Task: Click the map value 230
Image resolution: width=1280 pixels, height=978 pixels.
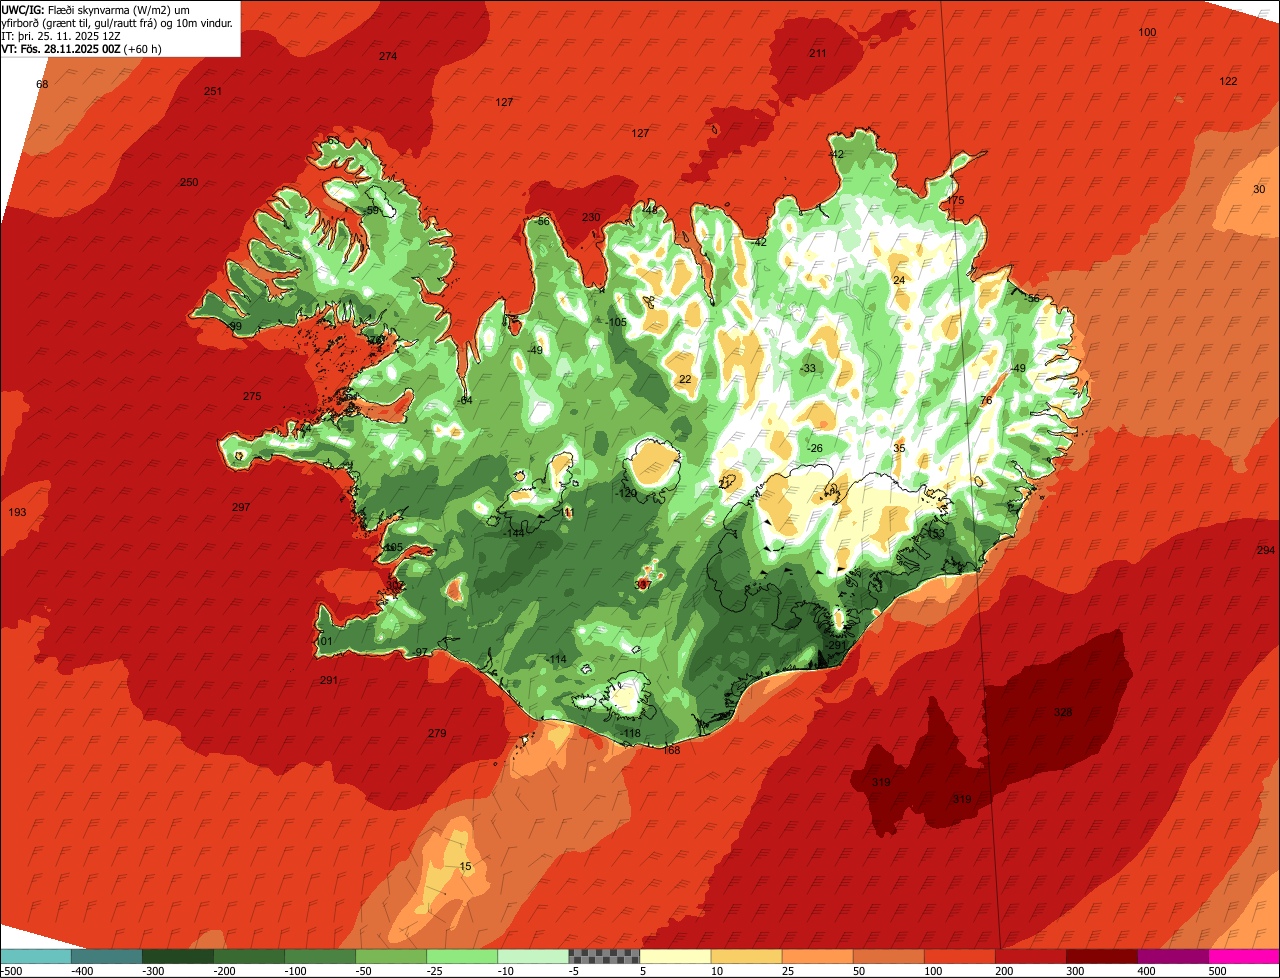Action: pos(591,217)
